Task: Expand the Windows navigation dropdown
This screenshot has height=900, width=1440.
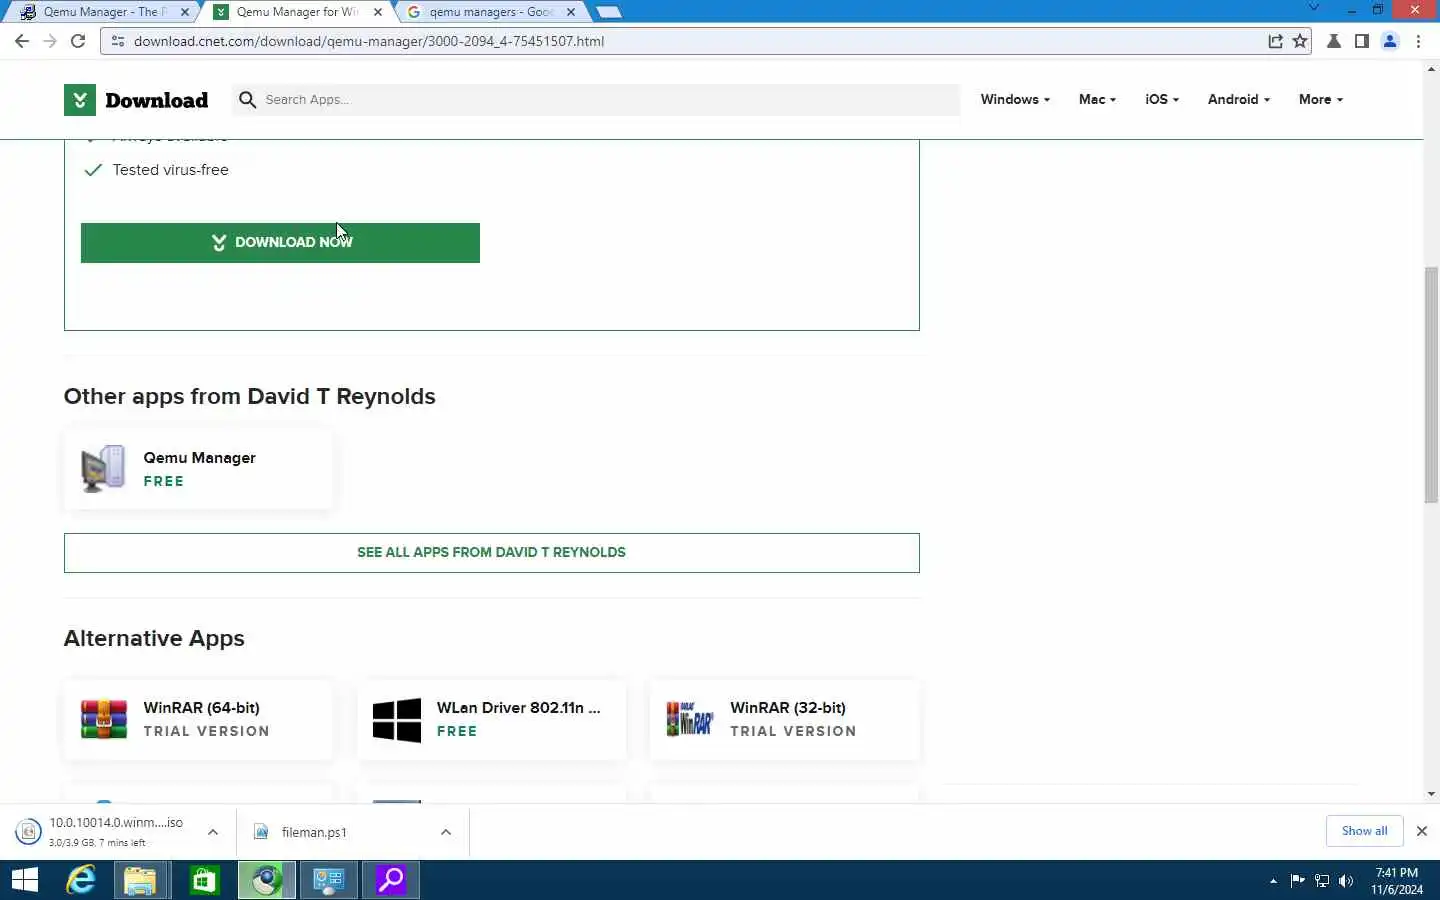Action: pos(1015,100)
